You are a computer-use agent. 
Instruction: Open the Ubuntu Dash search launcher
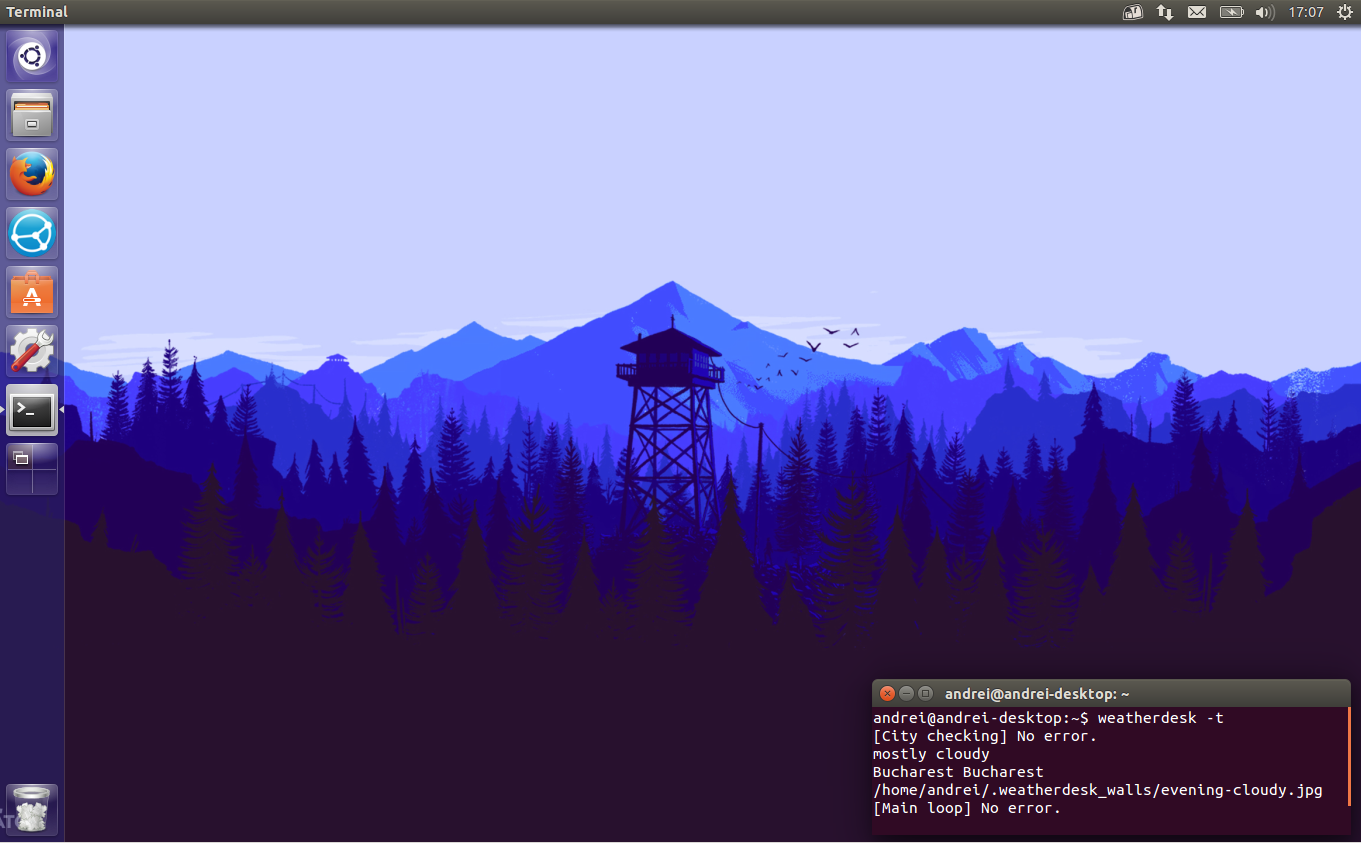click(32, 57)
